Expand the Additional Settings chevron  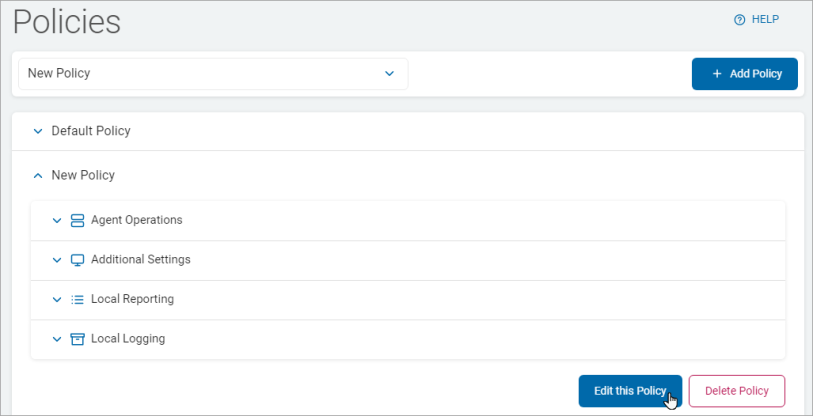tap(57, 260)
